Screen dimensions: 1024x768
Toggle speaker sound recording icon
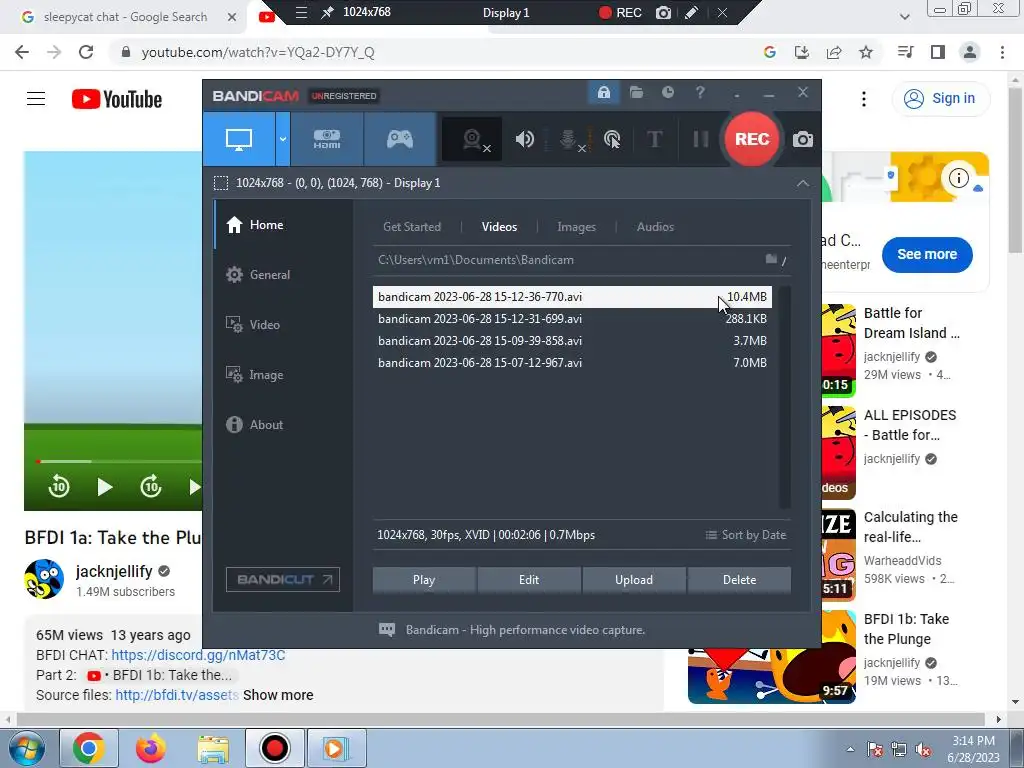point(524,139)
